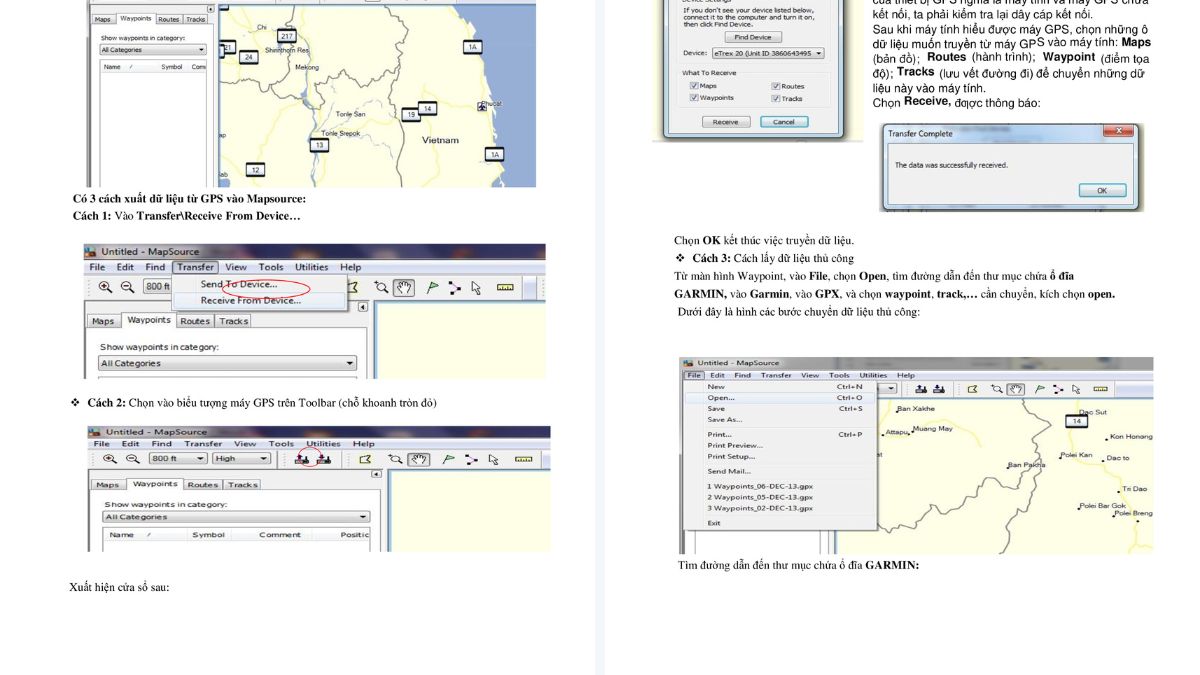The width and height of the screenshot is (1200, 675).
Task: Click the yellow ruler measure tool above the Vietnam-road map with File menu
Action: (x=1100, y=389)
